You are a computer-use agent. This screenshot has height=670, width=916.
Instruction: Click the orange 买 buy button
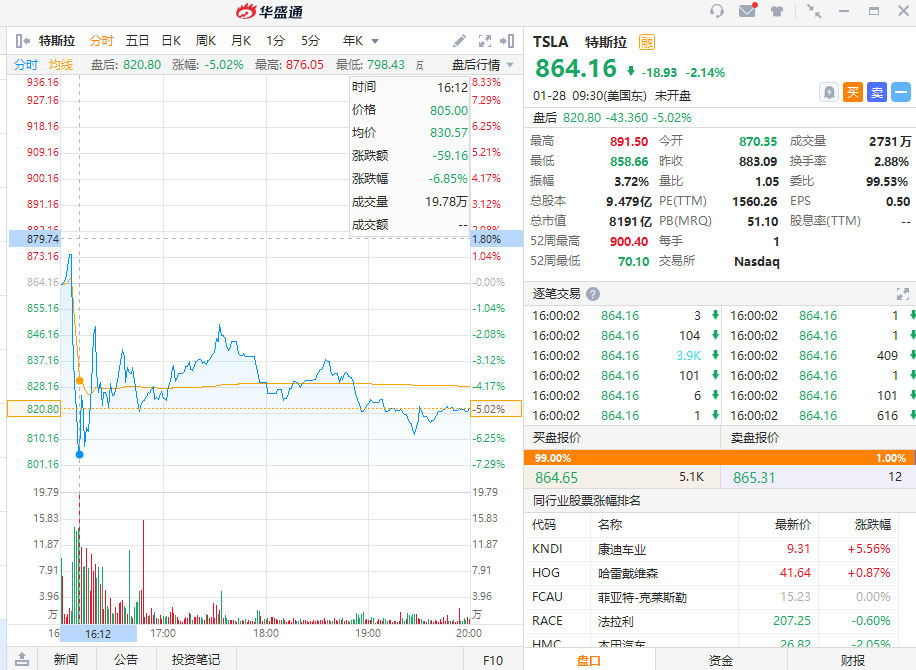853,92
